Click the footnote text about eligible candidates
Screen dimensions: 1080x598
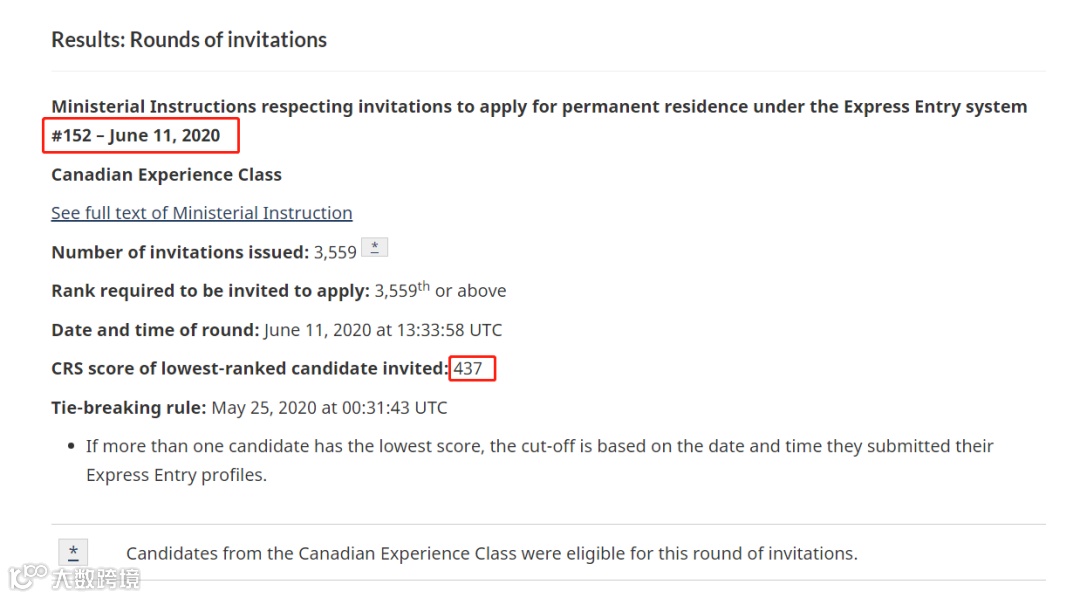click(x=491, y=553)
